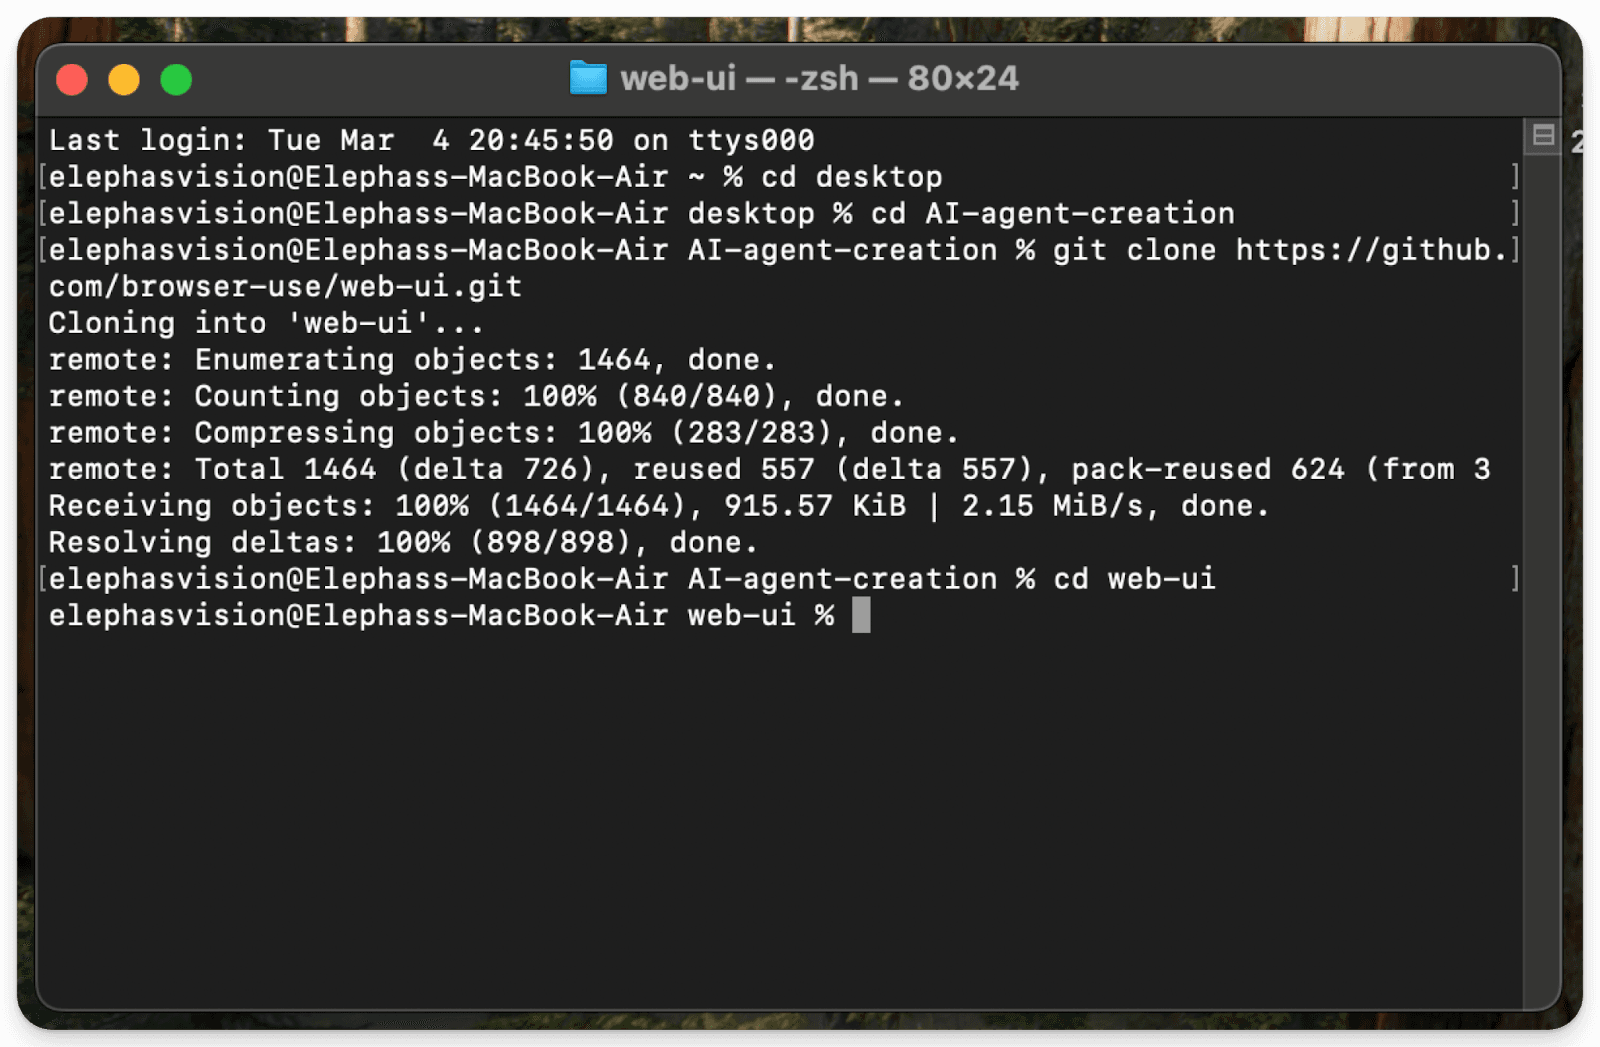This screenshot has width=1600, height=1047.
Task: Click the "com/browser-use/web-ui.git" wrapped URL text
Action: pyautogui.click(x=285, y=287)
